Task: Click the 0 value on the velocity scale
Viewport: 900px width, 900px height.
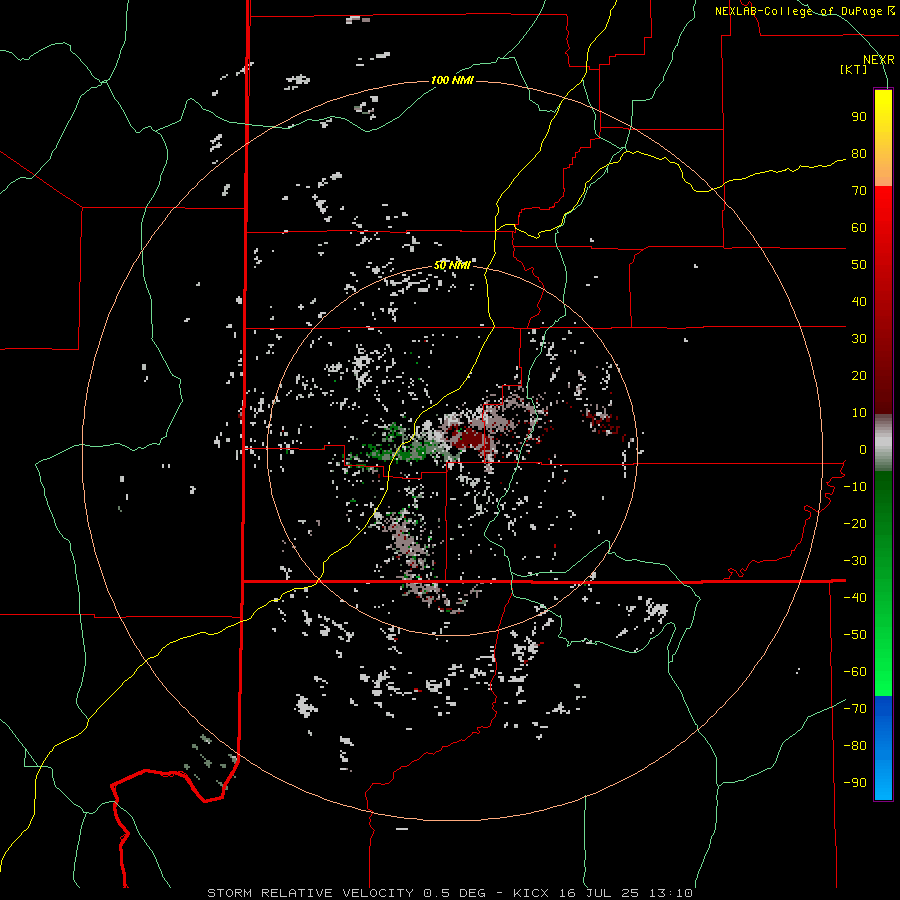Action: click(863, 449)
